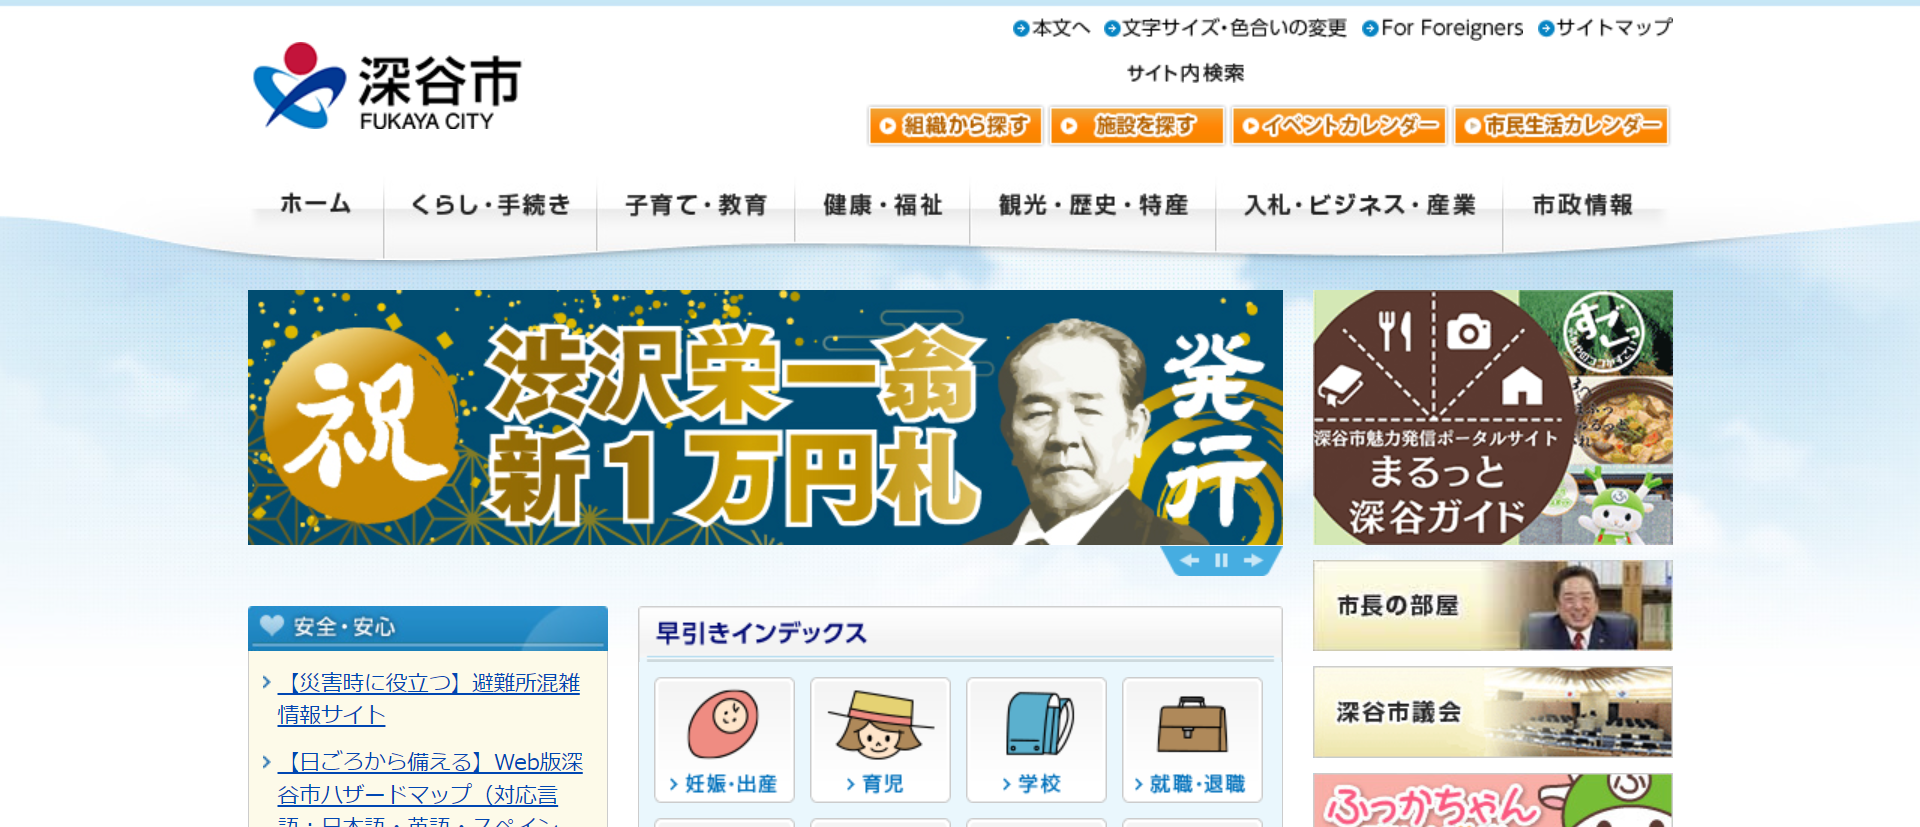Viewport: 1920px width, 827px height.
Task: Open the 市長の部屋 banner
Action: (1492, 605)
